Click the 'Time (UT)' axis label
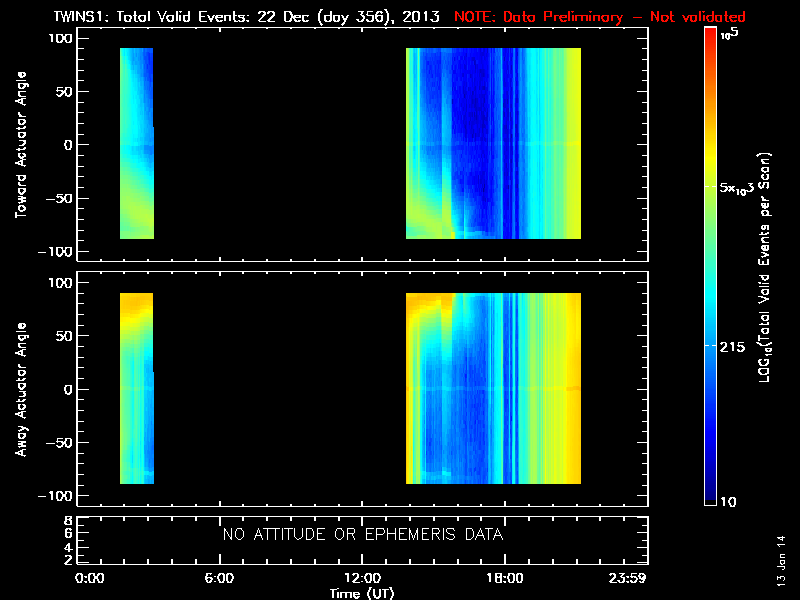800x600 pixels. tap(362, 593)
